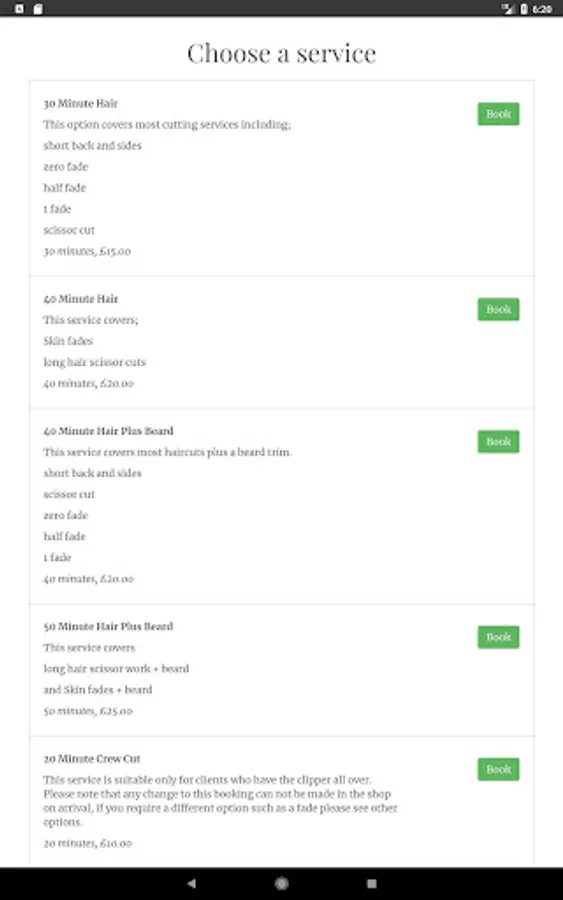Screen dimensions: 563x900
Task: Click the Choose a service heading
Action: click(x=281, y=53)
